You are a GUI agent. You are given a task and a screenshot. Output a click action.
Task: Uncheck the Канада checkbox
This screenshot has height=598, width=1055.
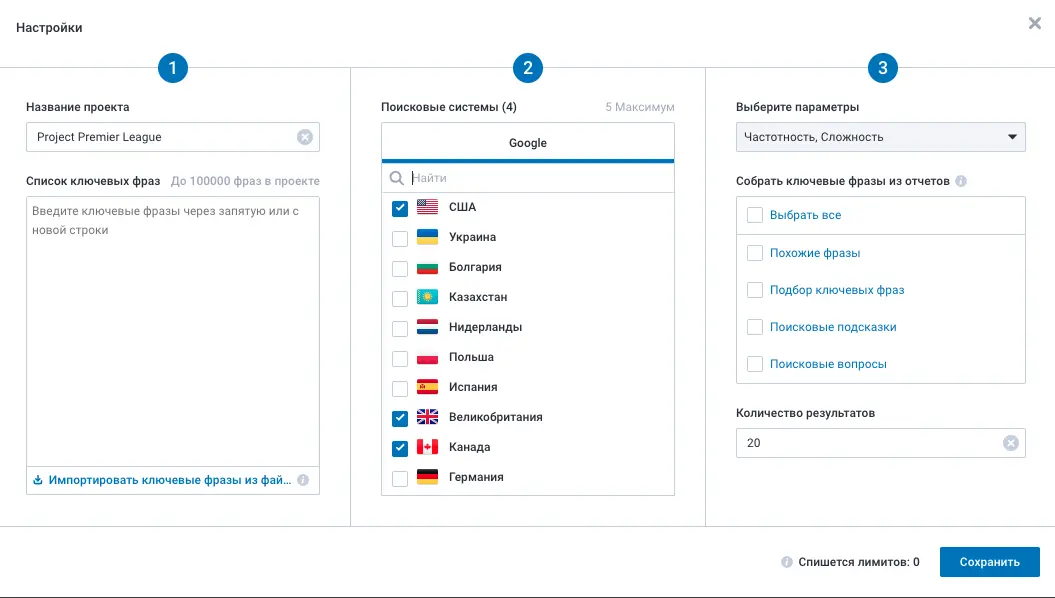click(x=399, y=447)
